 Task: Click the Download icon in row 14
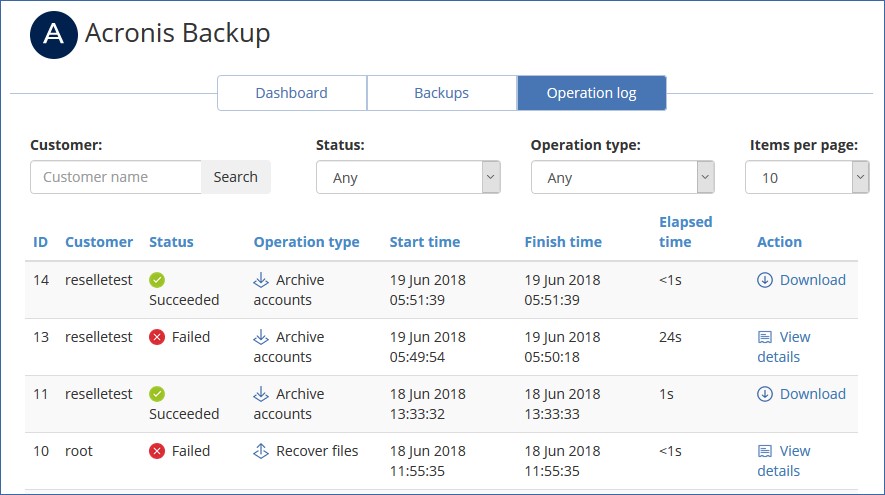point(765,280)
